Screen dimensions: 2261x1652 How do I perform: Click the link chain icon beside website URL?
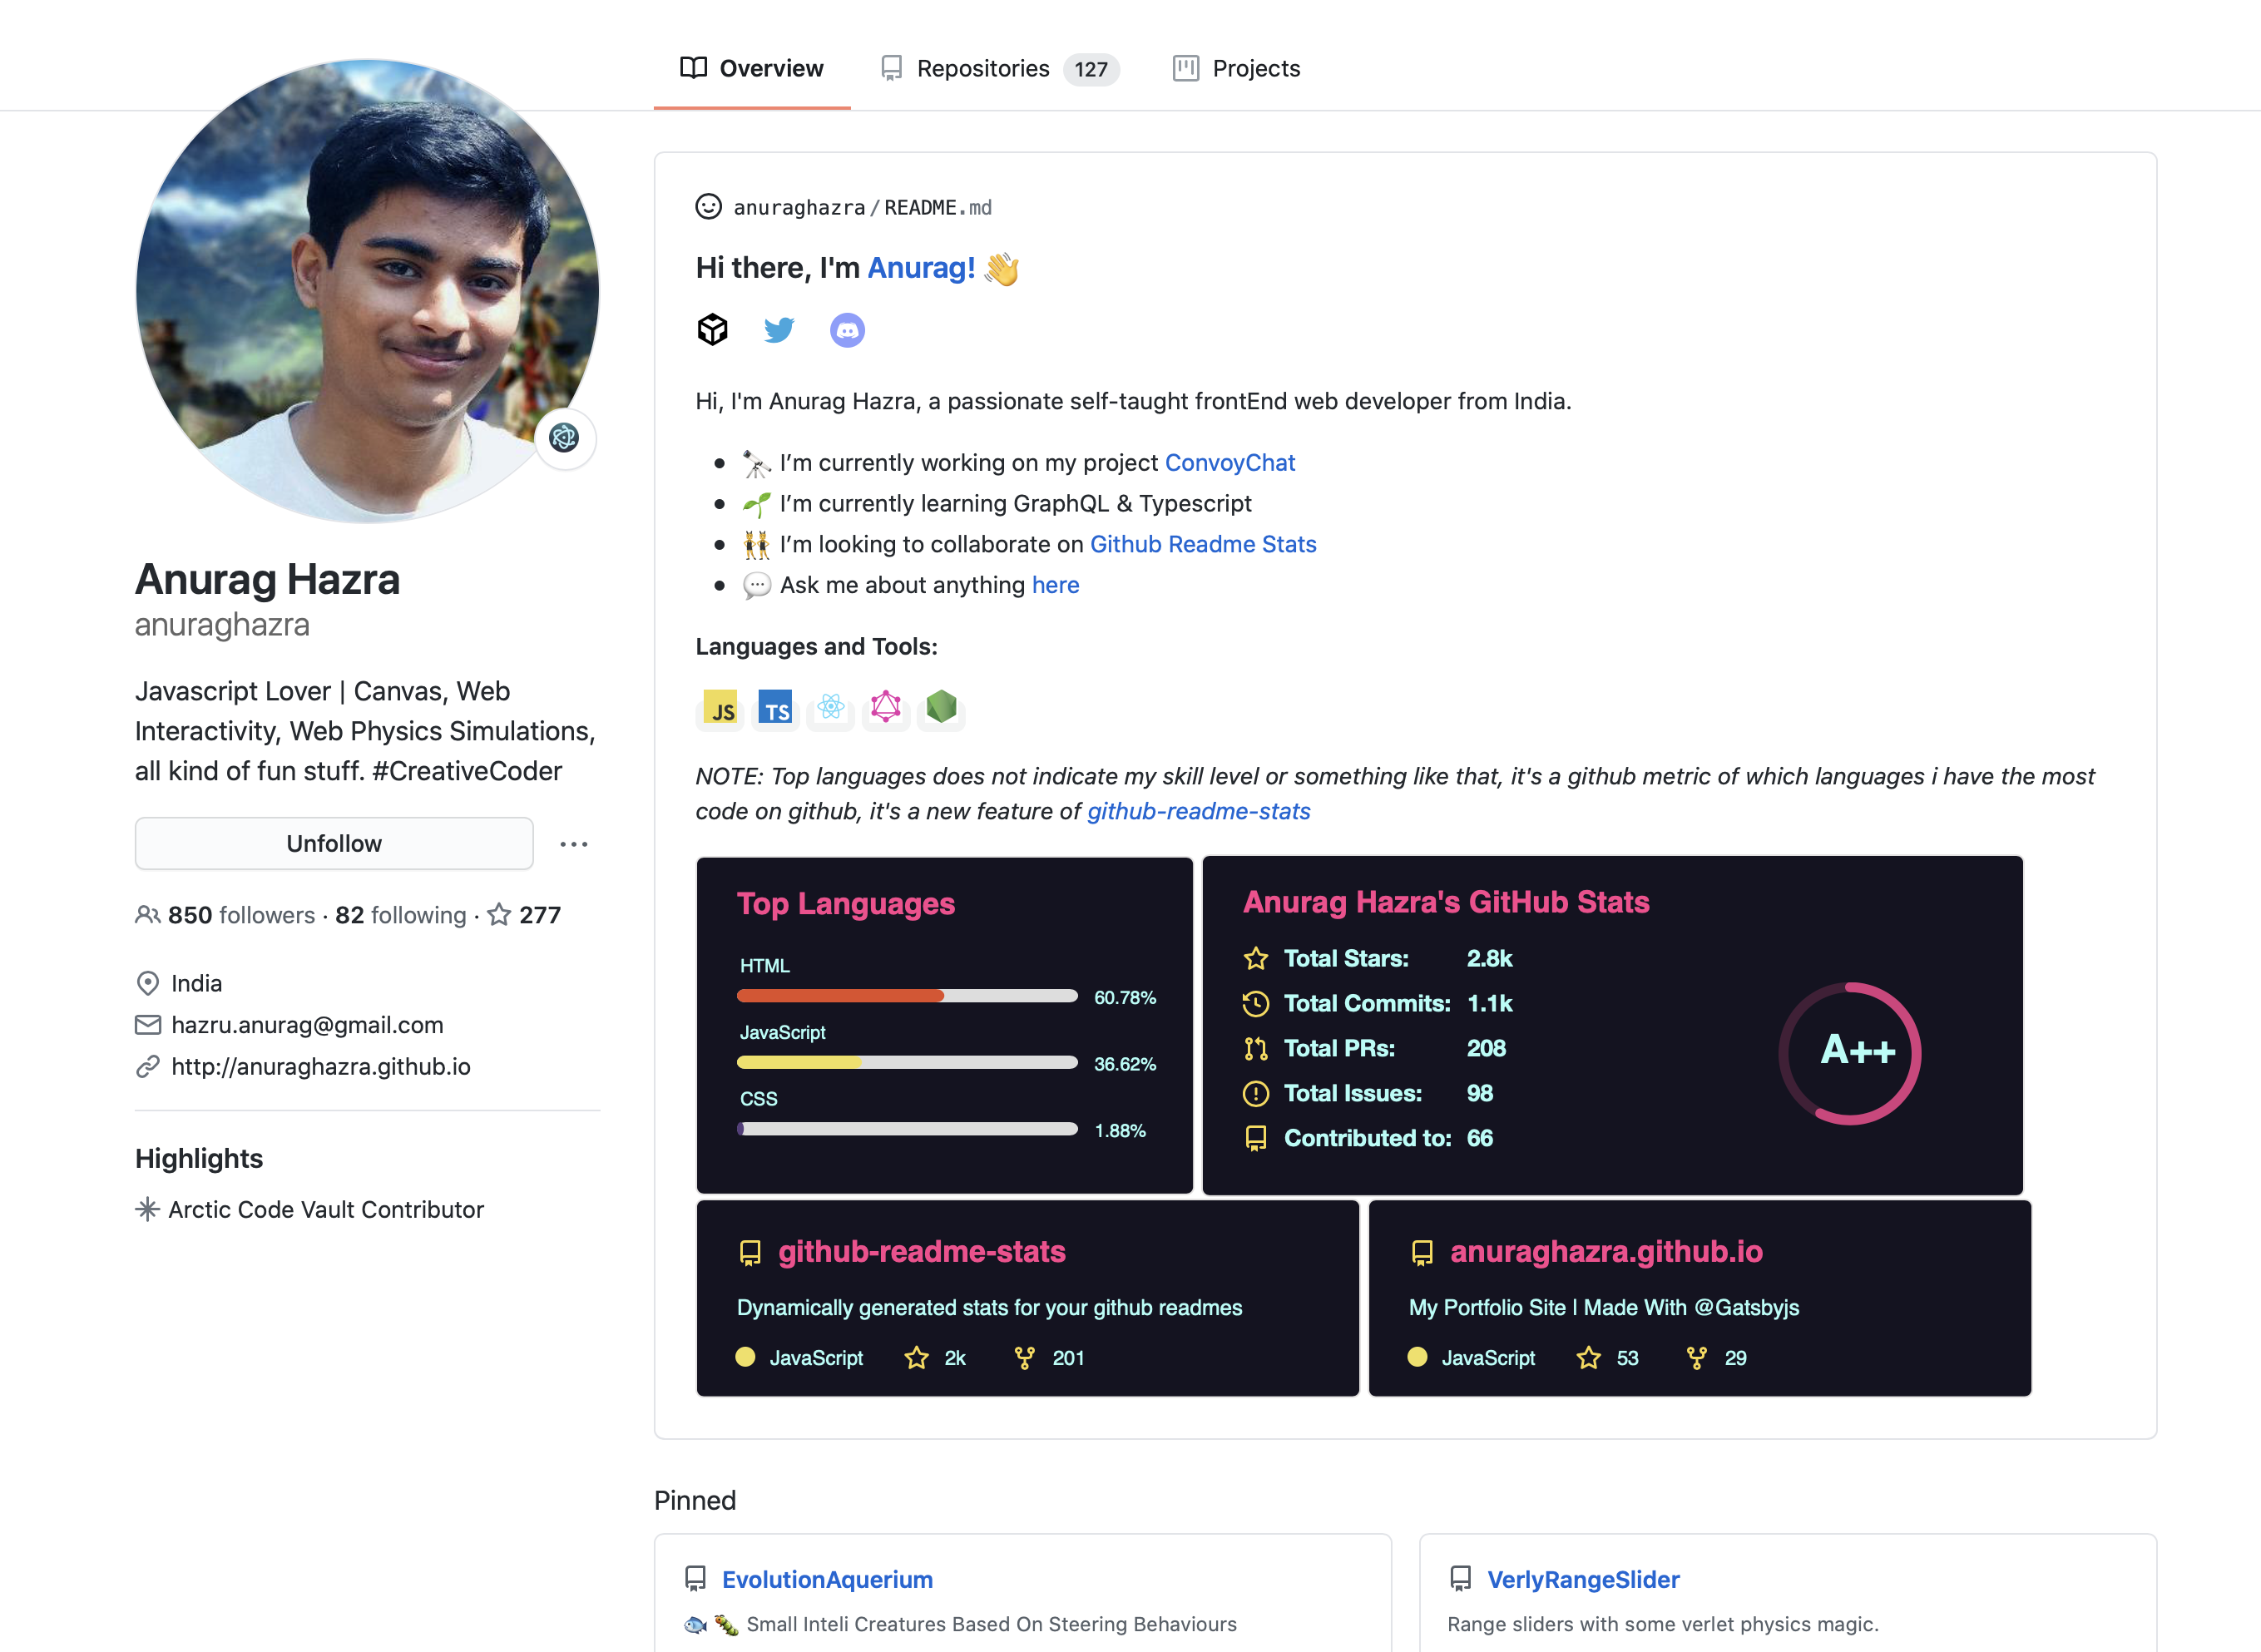click(x=147, y=1067)
